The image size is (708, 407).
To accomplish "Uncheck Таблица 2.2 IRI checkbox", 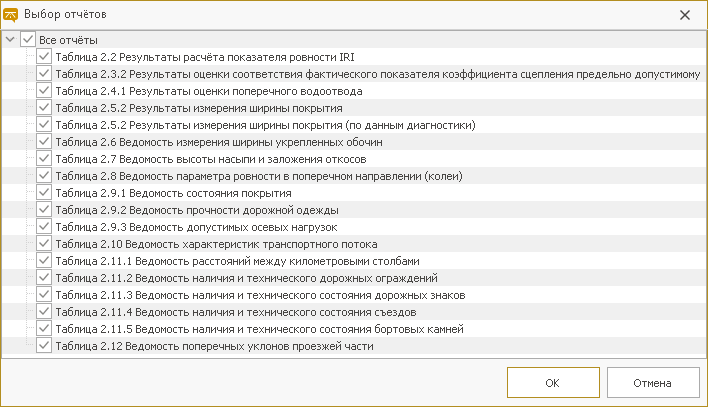I will click(x=44, y=57).
